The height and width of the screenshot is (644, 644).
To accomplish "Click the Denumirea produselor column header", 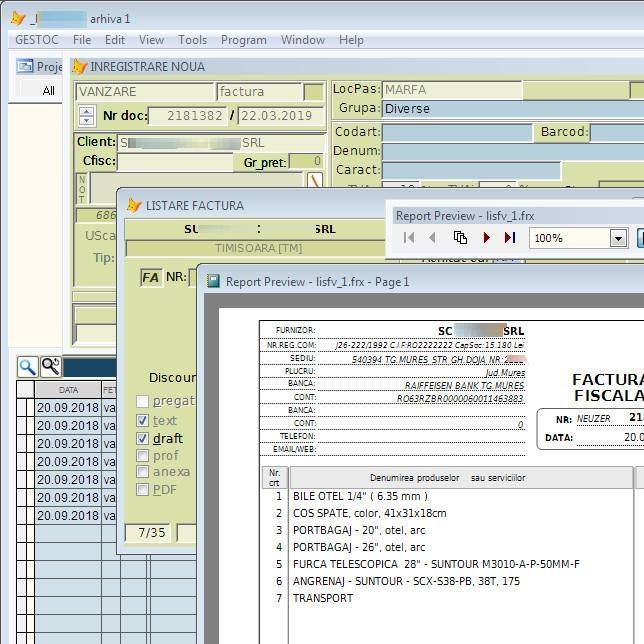I will pyautogui.click(x=461, y=478).
